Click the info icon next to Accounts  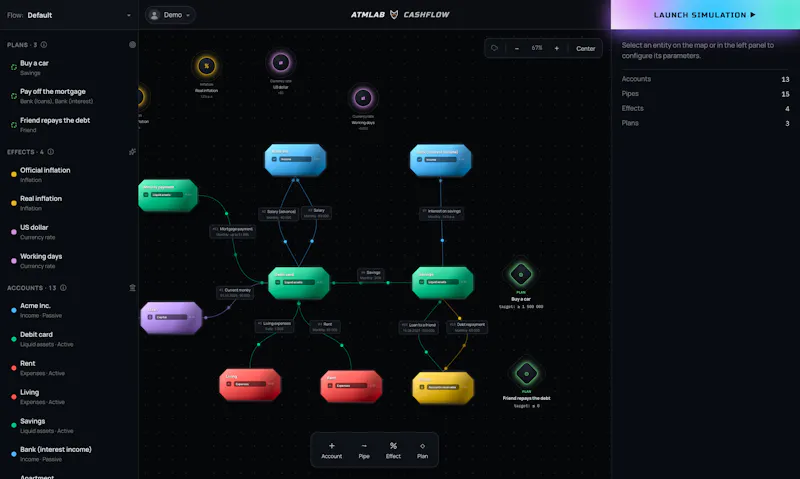[63, 288]
